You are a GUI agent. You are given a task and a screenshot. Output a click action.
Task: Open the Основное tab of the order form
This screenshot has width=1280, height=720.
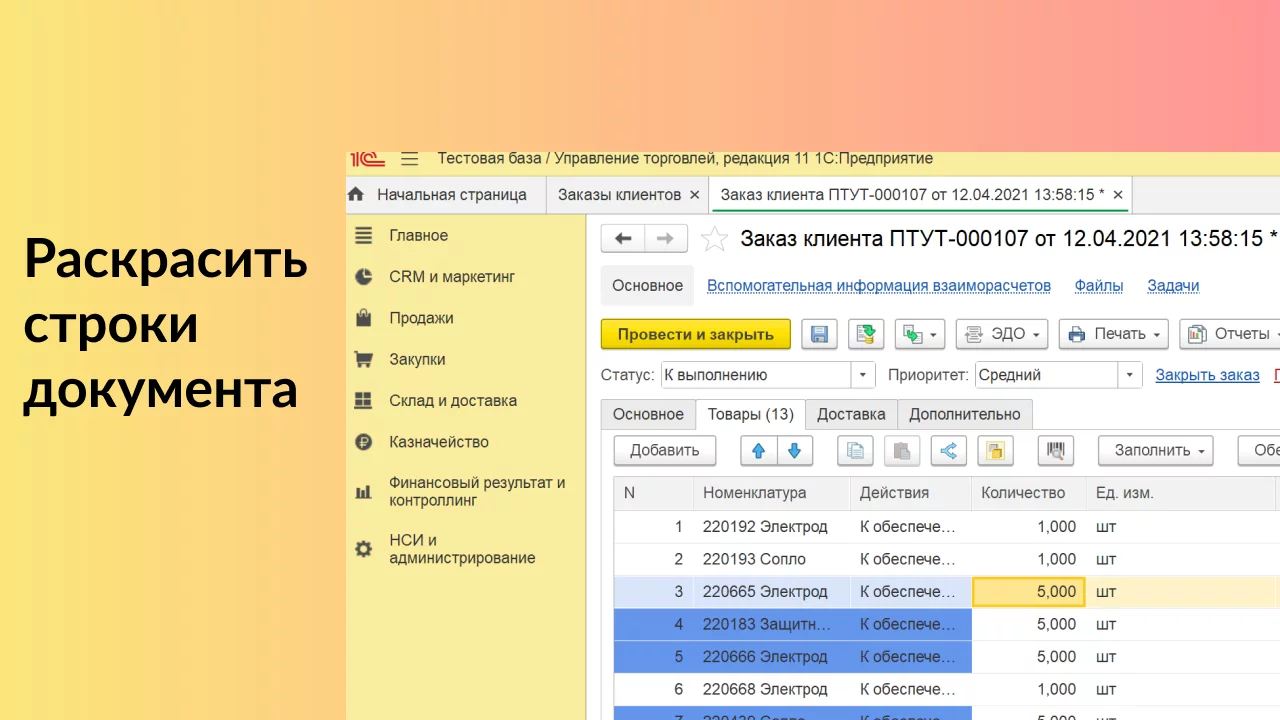[x=648, y=414]
